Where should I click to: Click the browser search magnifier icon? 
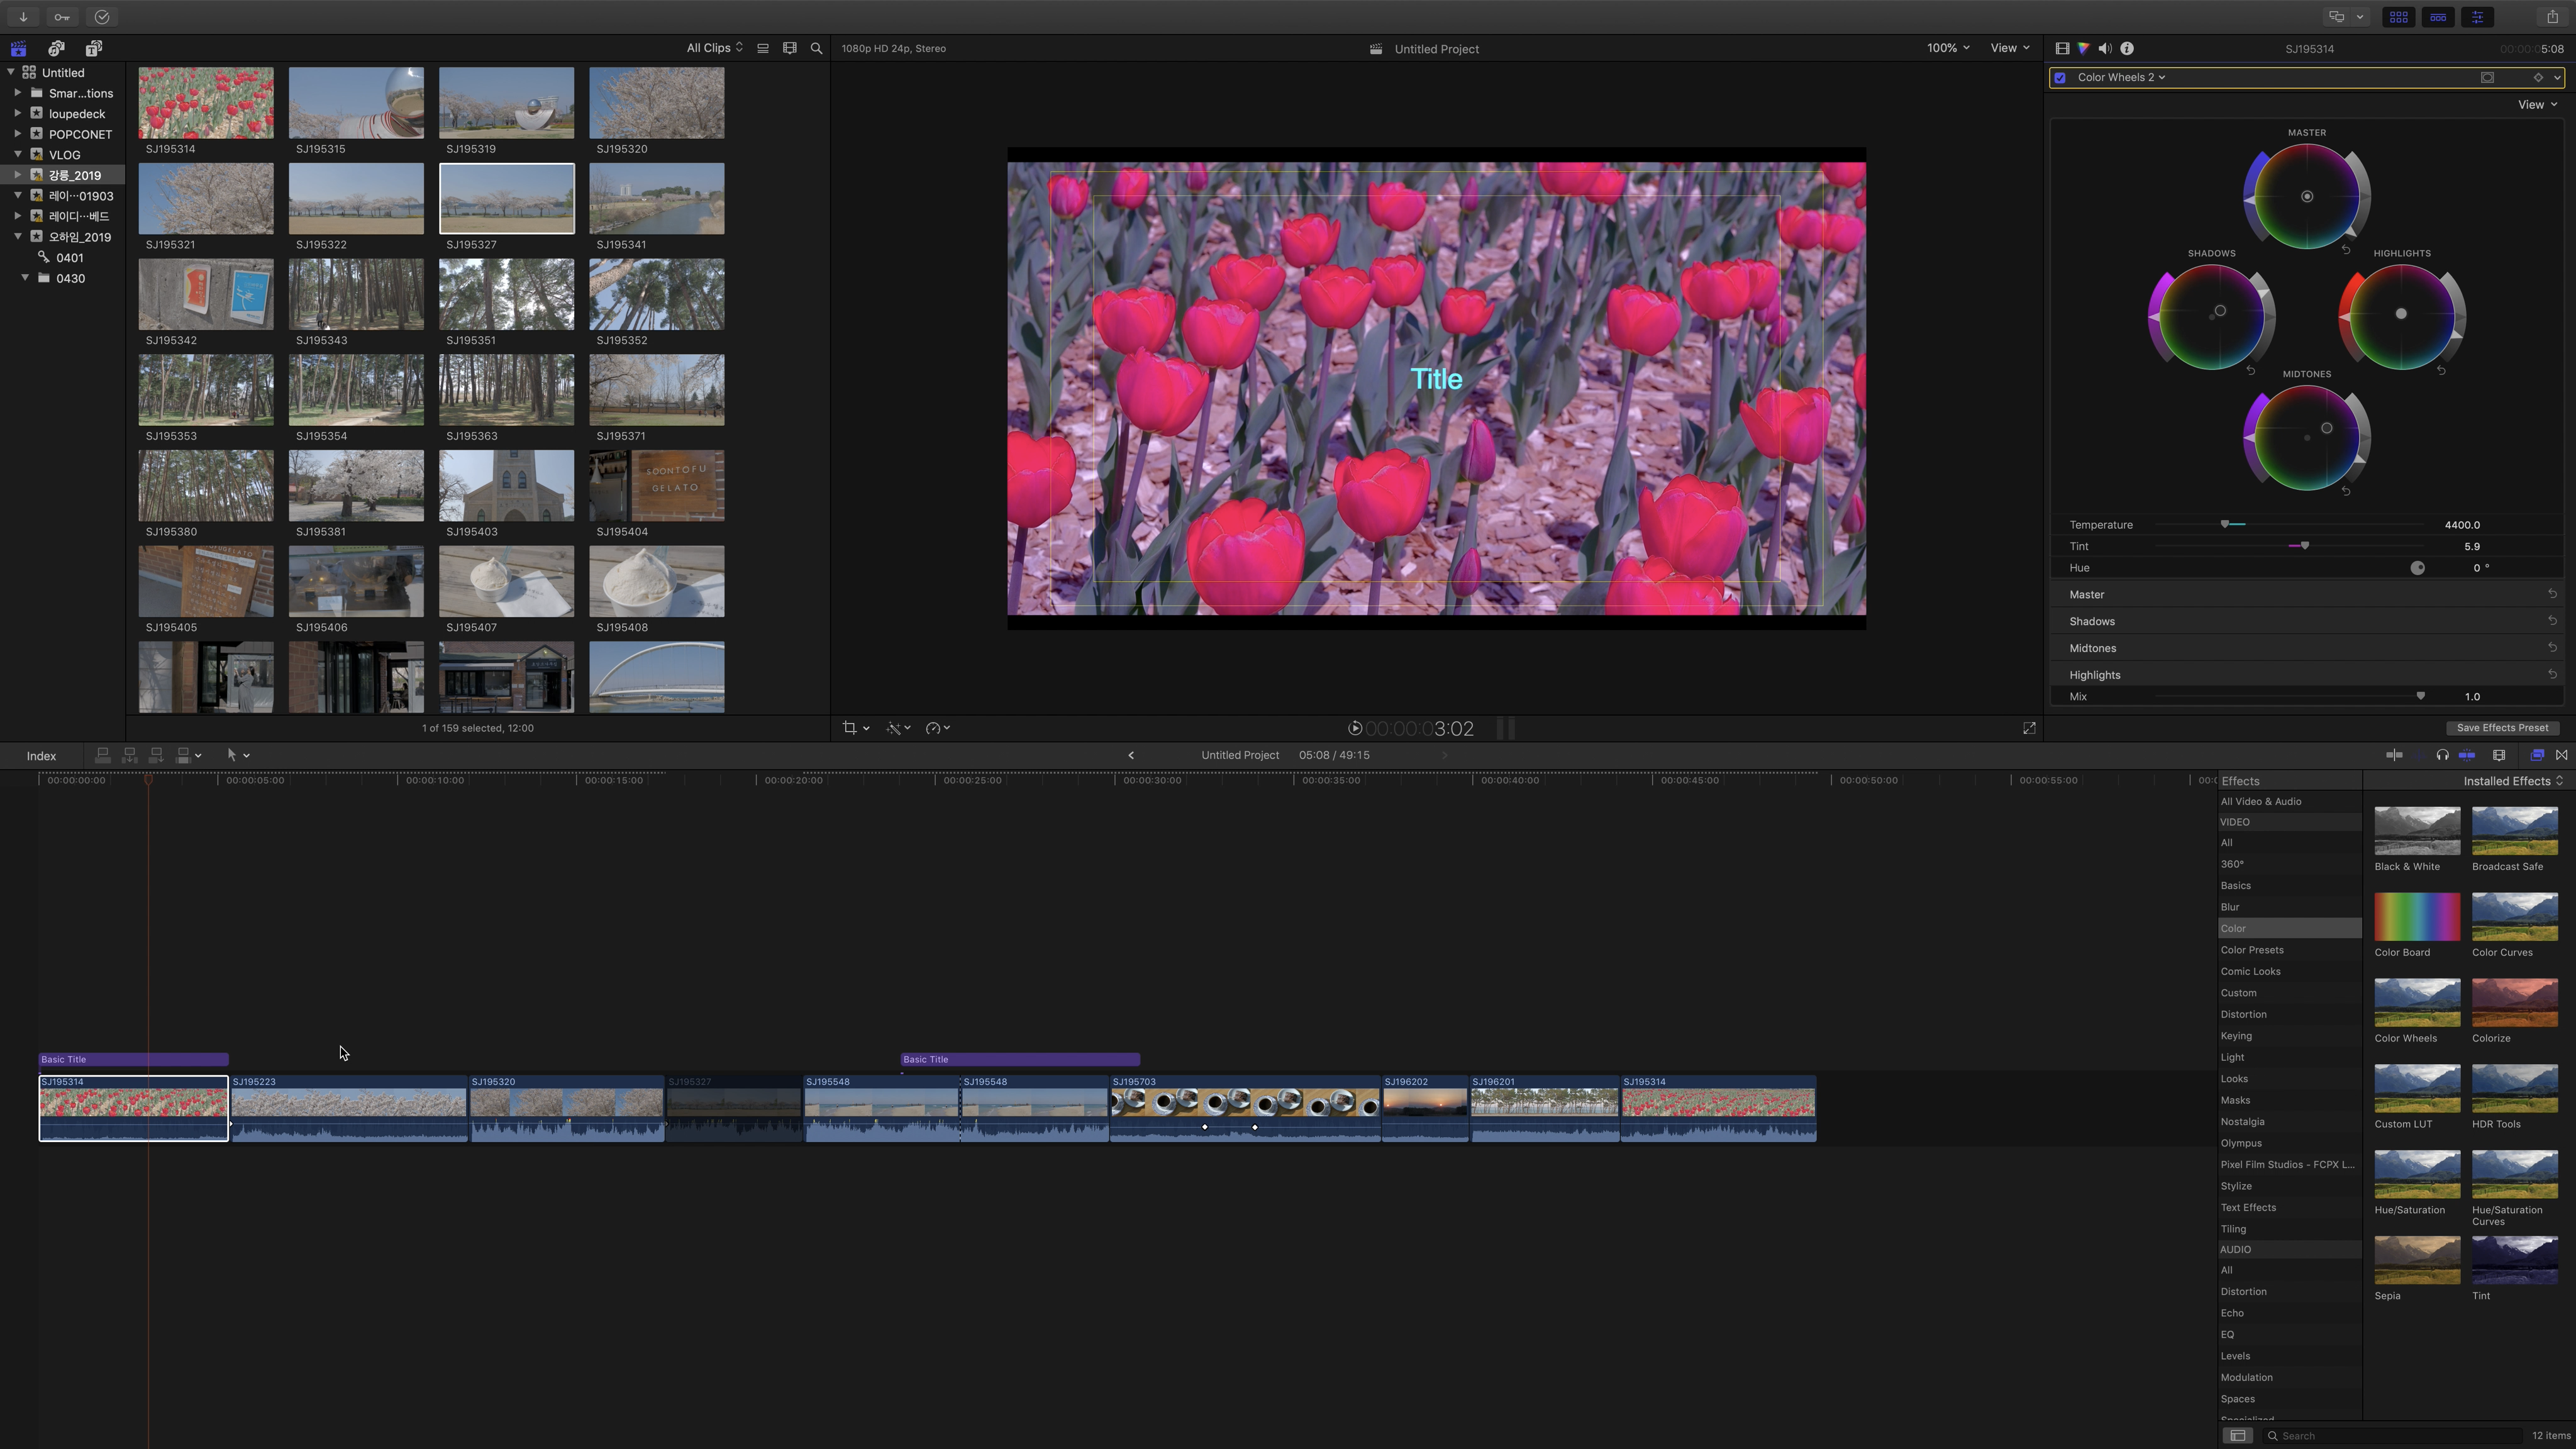click(x=816, y=48)
